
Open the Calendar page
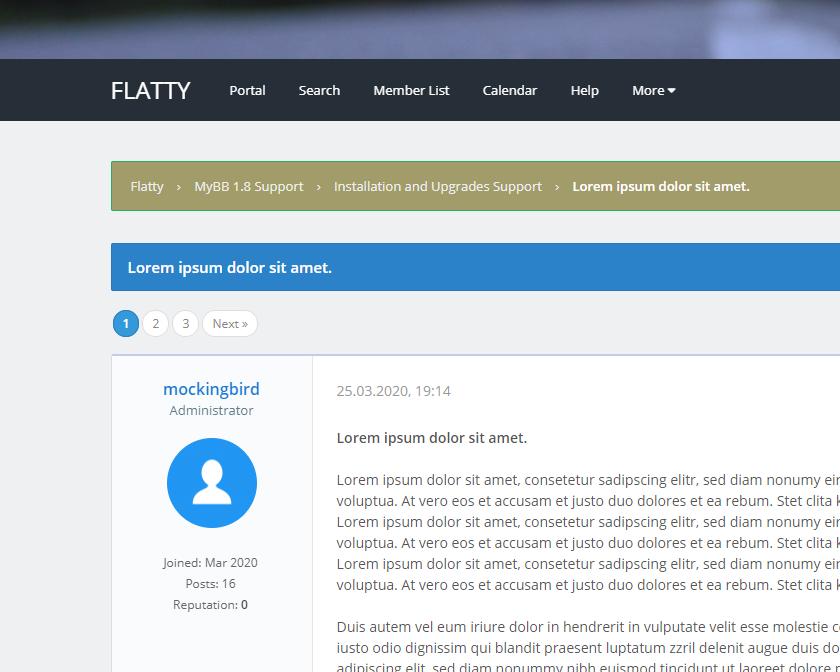(x=510, y=90)
